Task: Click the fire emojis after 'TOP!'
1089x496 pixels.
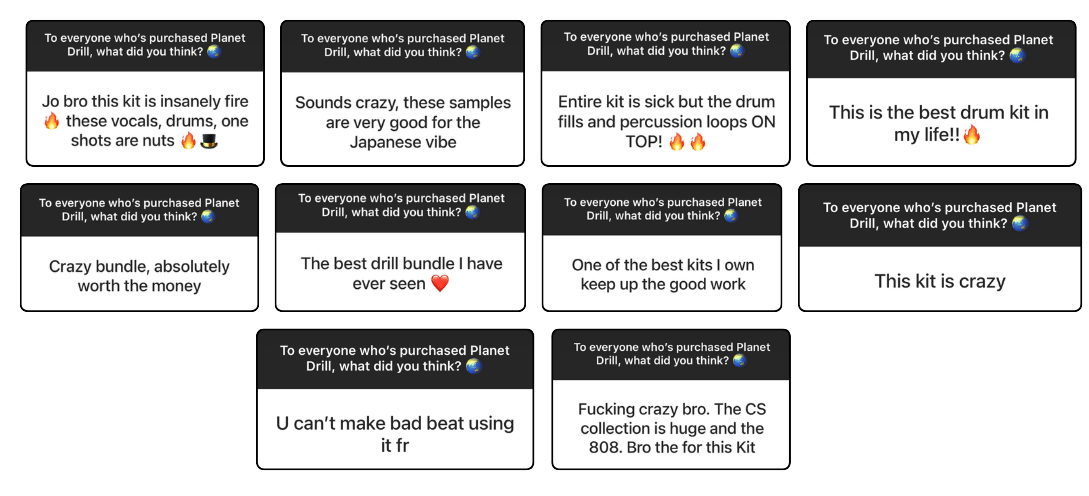Action: (x=688, y=143)
